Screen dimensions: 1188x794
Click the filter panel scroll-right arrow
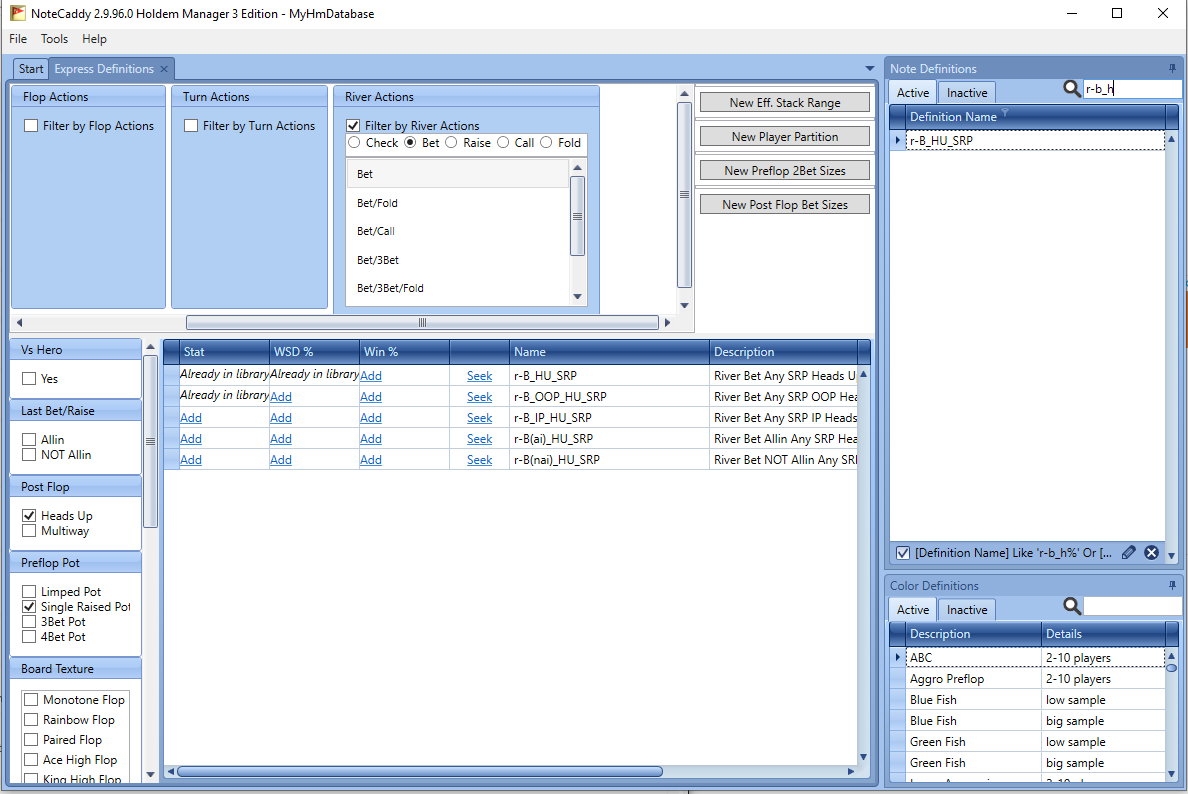667,323
